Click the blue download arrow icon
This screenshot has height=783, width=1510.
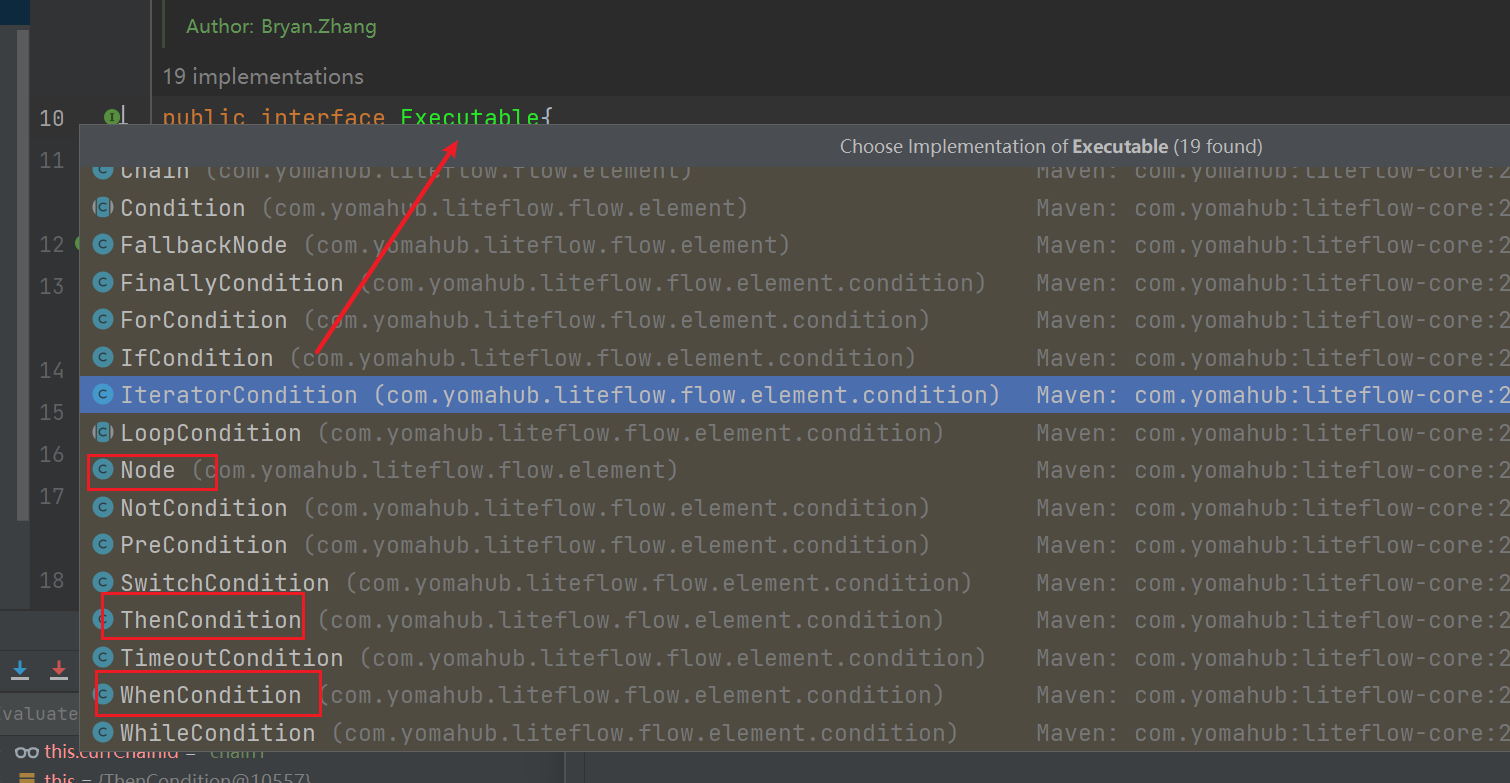point(19,670)
